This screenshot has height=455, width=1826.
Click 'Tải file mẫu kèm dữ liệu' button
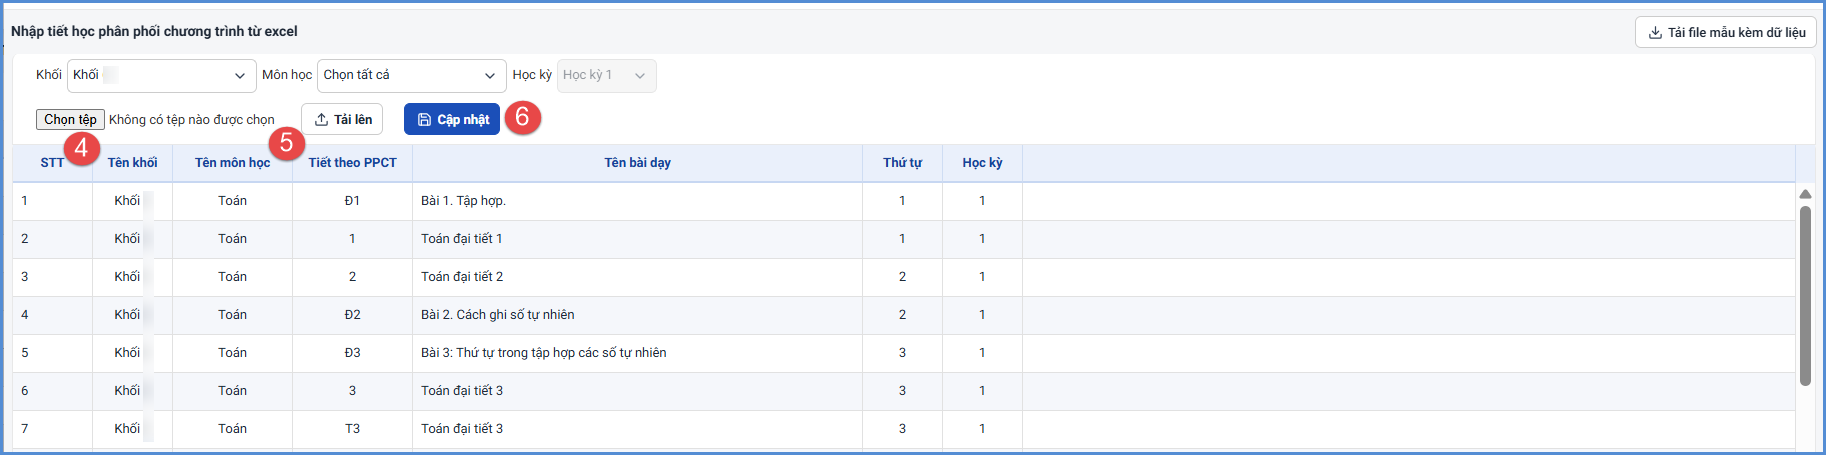click(x=1726, y=32)
